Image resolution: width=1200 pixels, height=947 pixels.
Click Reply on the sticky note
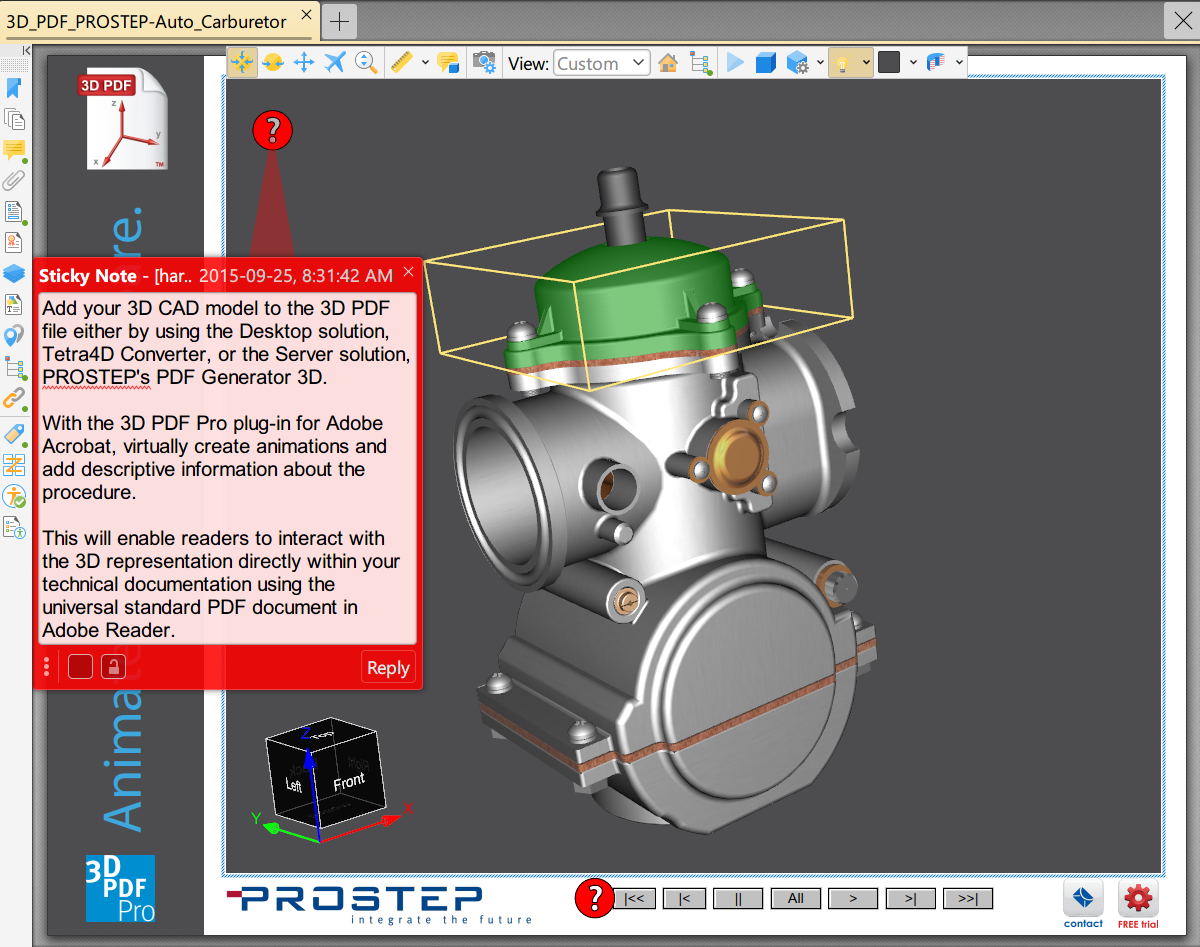click(388, 667)
